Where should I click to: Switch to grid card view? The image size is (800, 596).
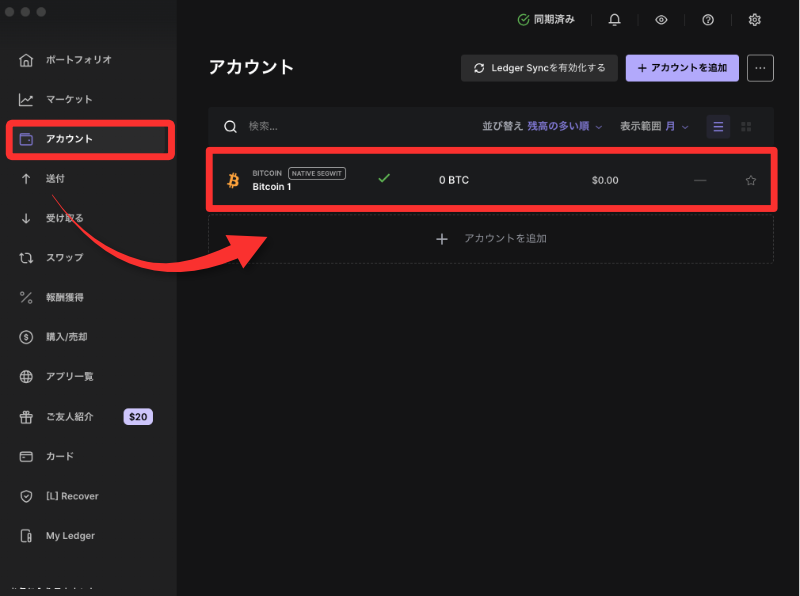pyautogui.click(x=746, y=127)
